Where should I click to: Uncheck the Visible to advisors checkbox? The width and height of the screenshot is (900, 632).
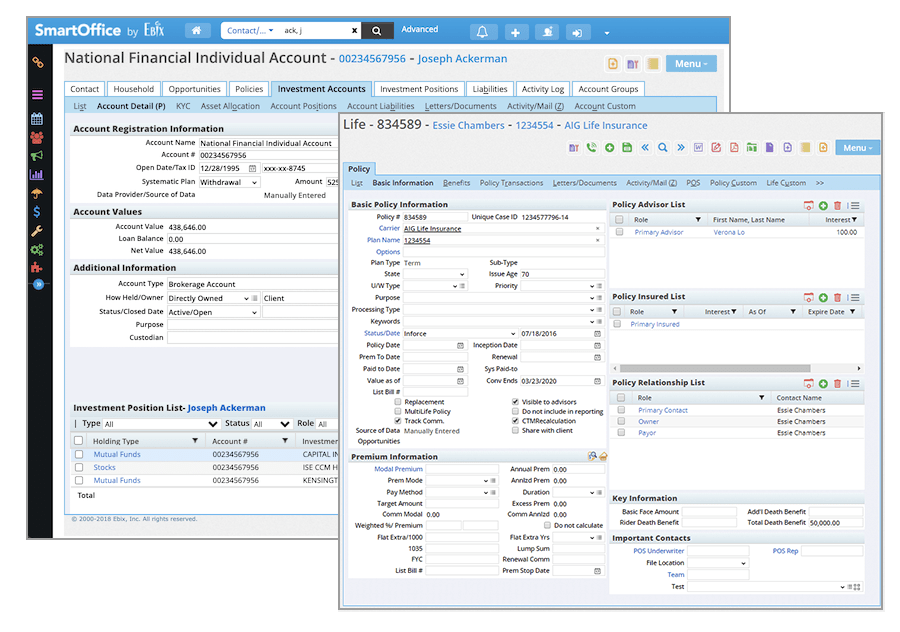point(515,402)
